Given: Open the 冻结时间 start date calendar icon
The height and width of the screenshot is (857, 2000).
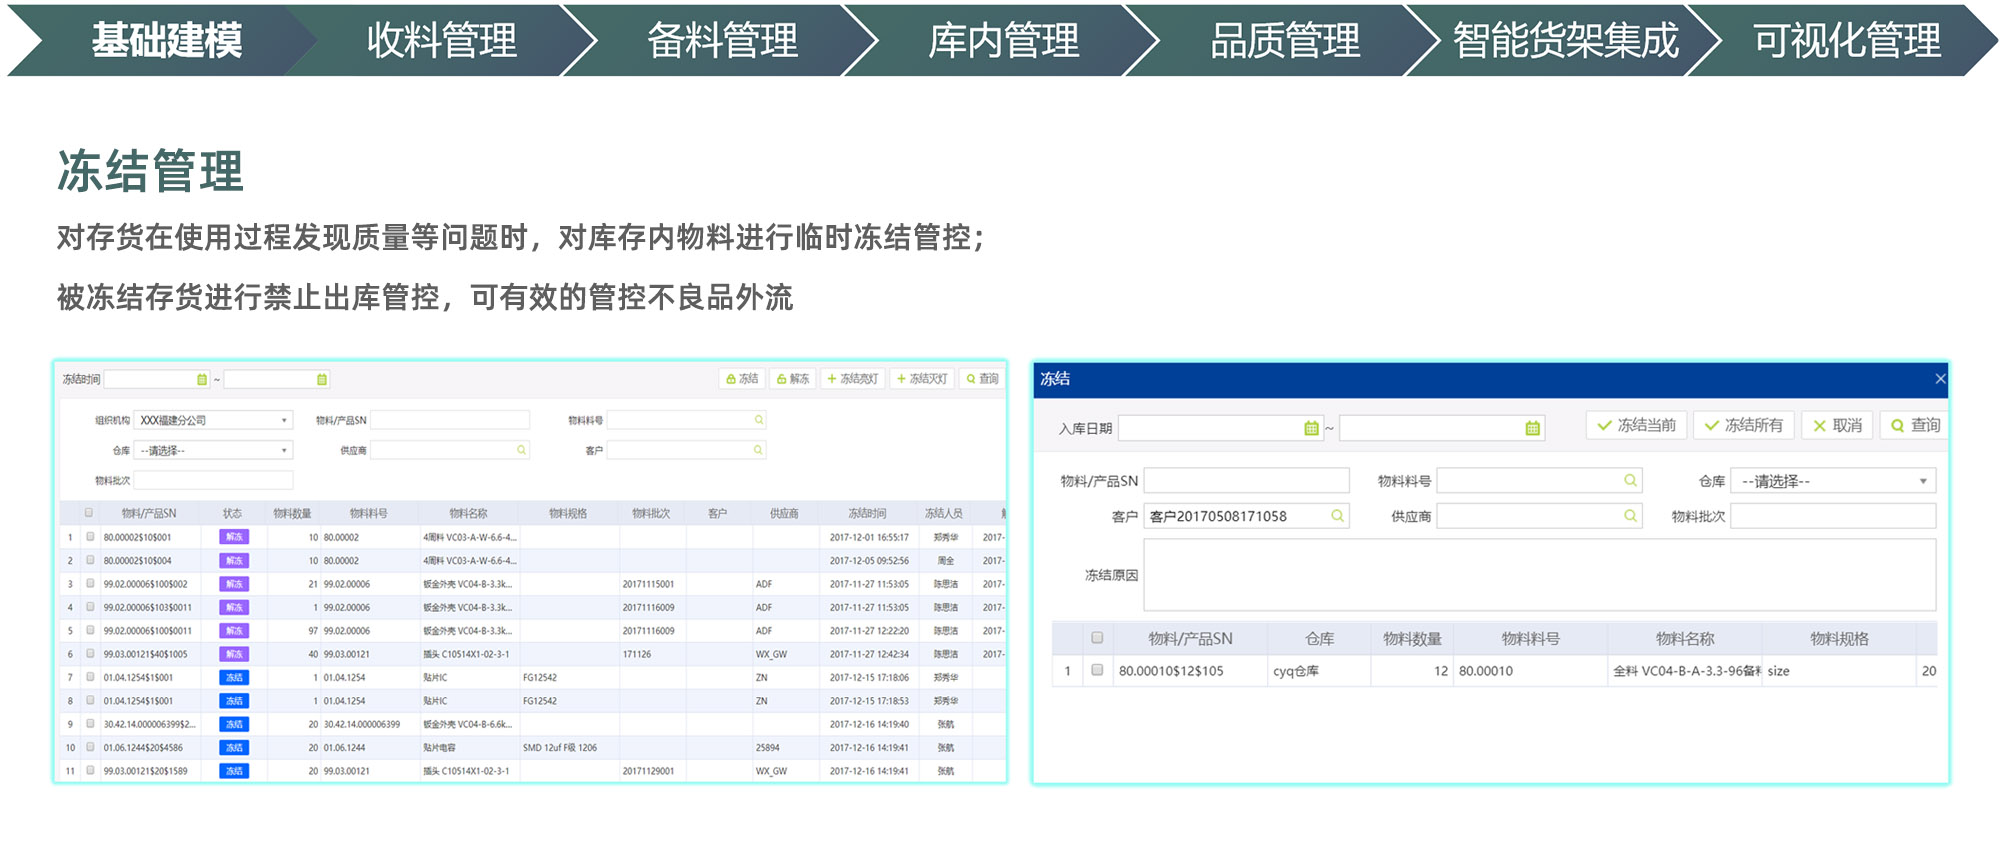Looking at the screenshot, I should 202,380.
